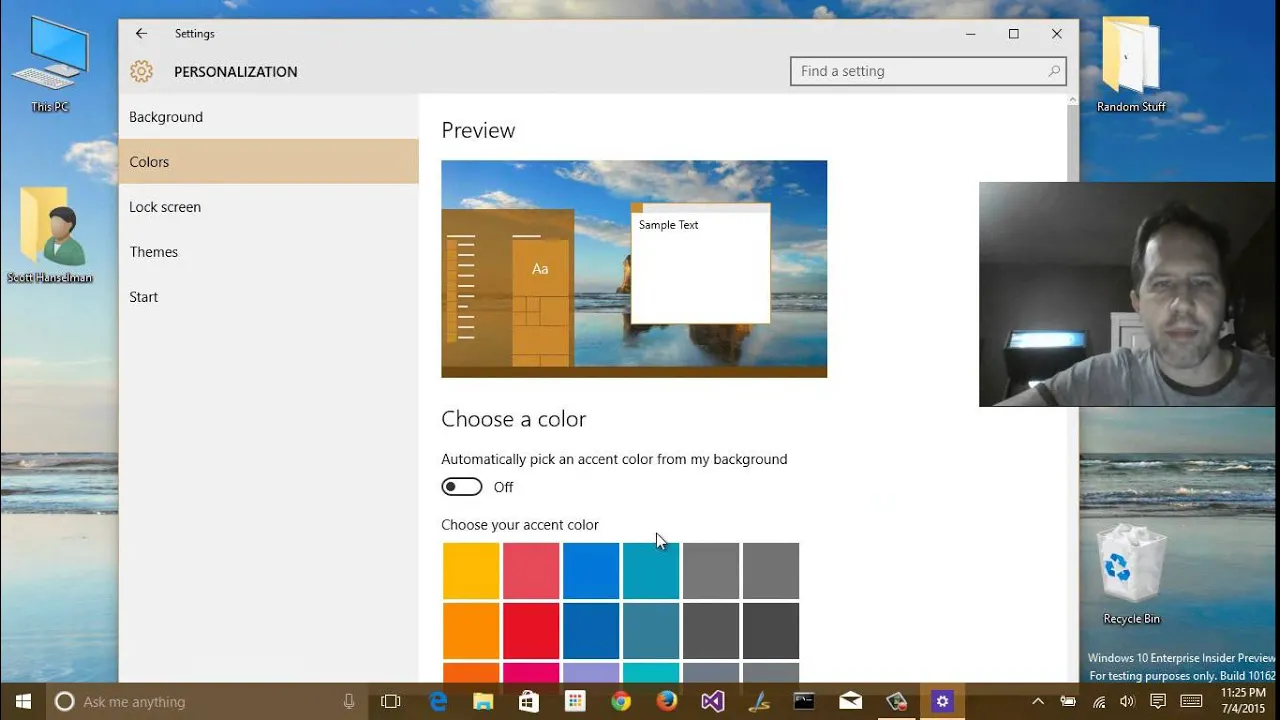This screenshot has width=1280, height=720.
Task: Pick the pure red accent swatch
Action: point(531,631)
